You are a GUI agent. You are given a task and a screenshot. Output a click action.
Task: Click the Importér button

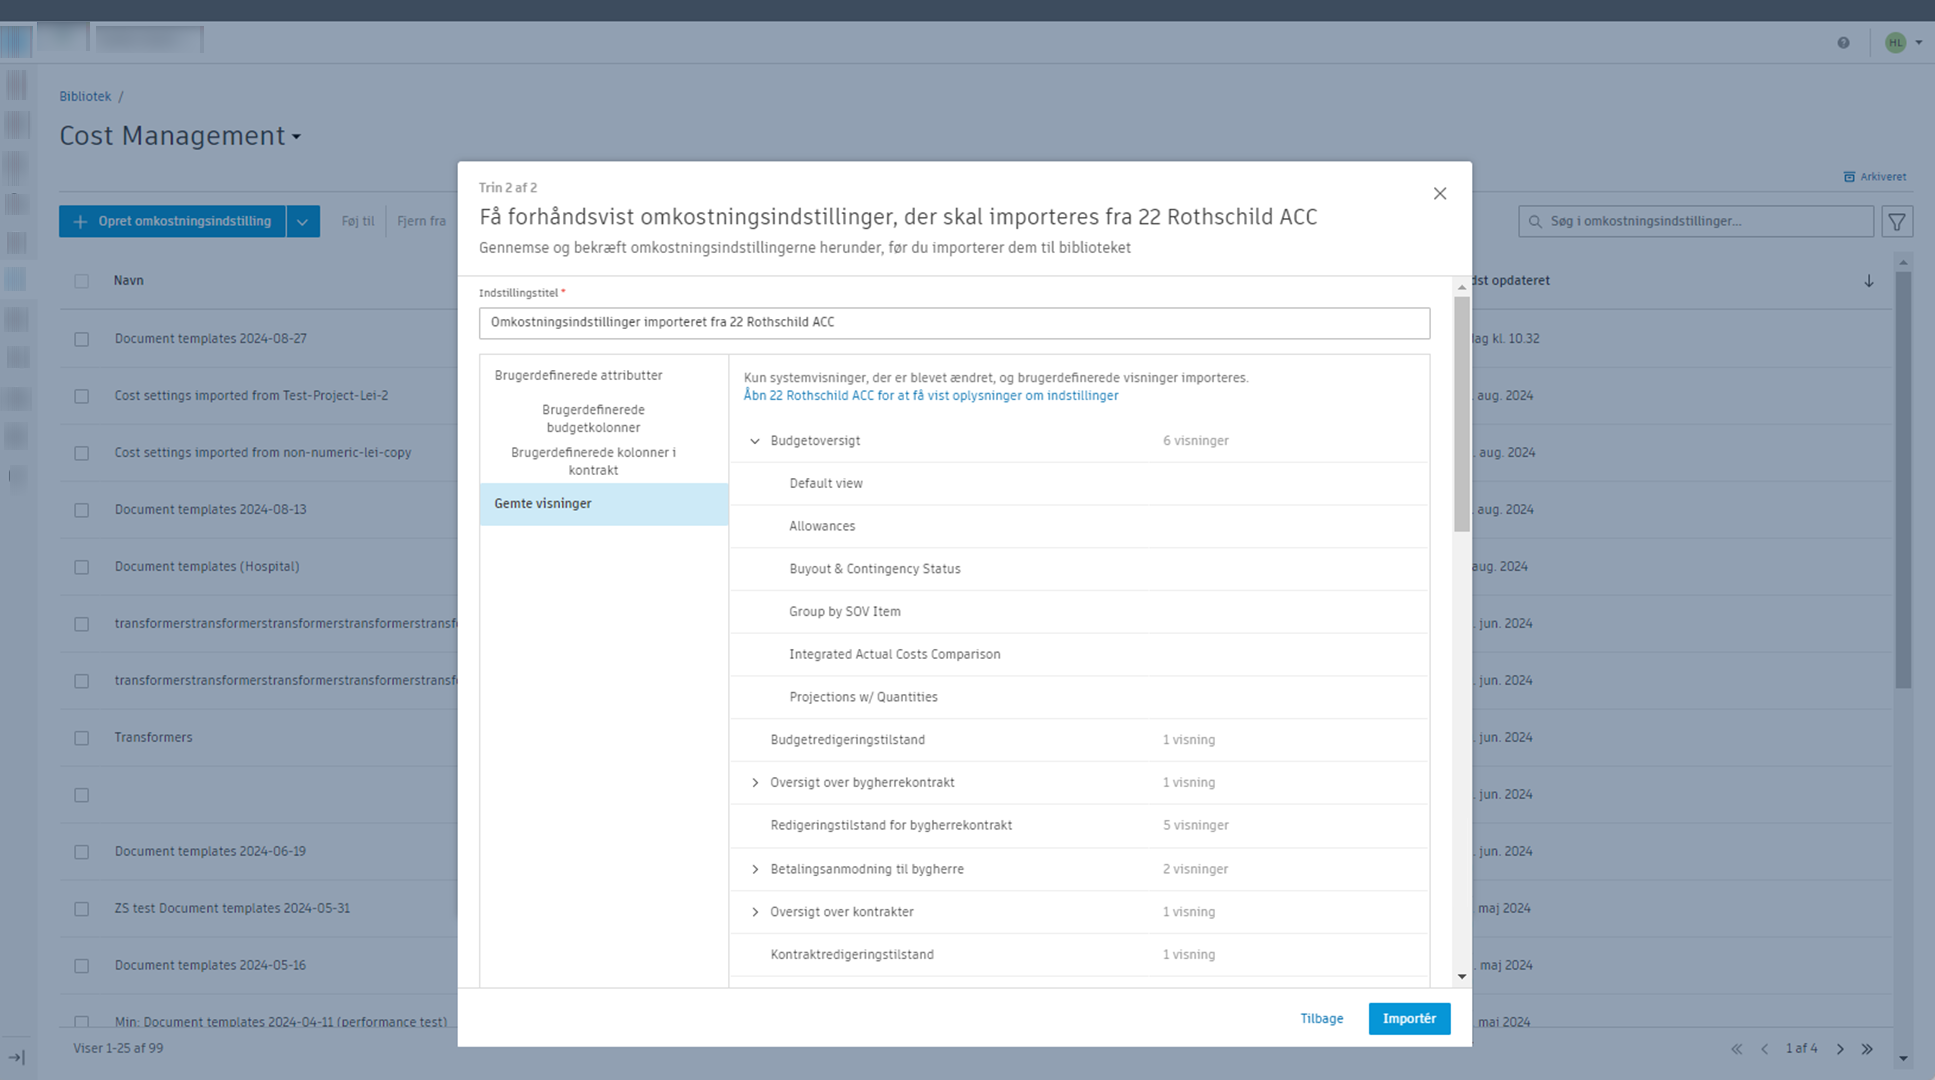[x=1408, y=1019]
